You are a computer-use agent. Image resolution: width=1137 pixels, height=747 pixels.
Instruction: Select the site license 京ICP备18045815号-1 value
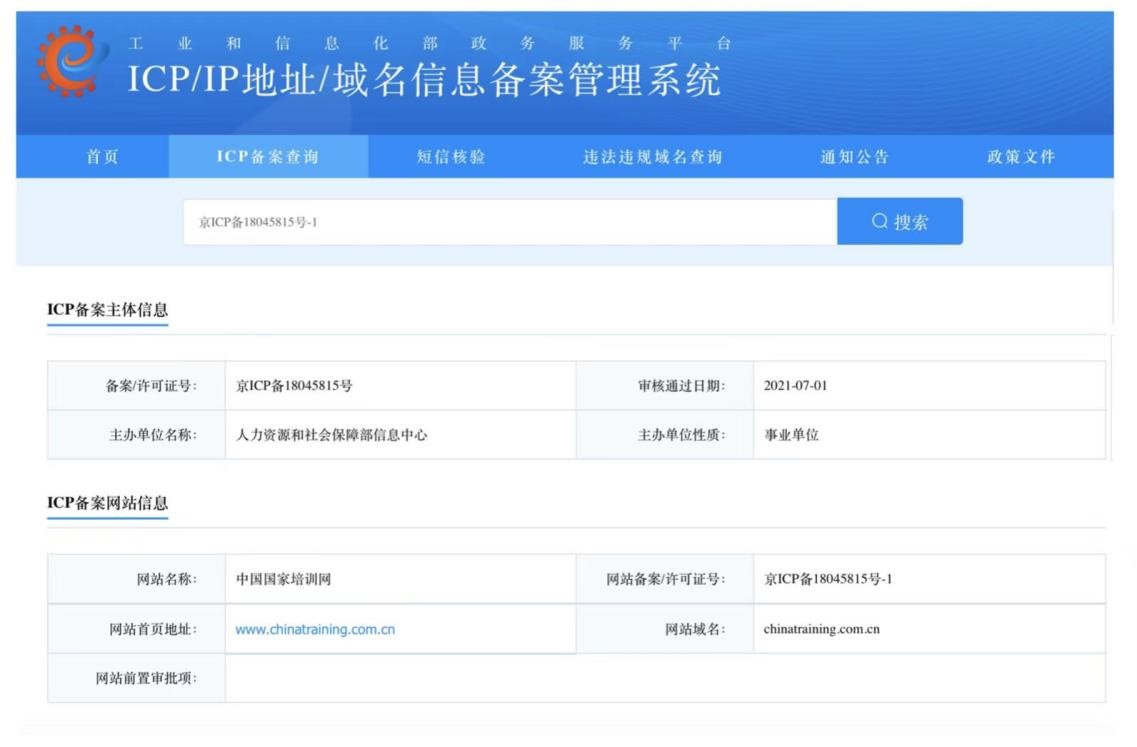pos(828,579)
